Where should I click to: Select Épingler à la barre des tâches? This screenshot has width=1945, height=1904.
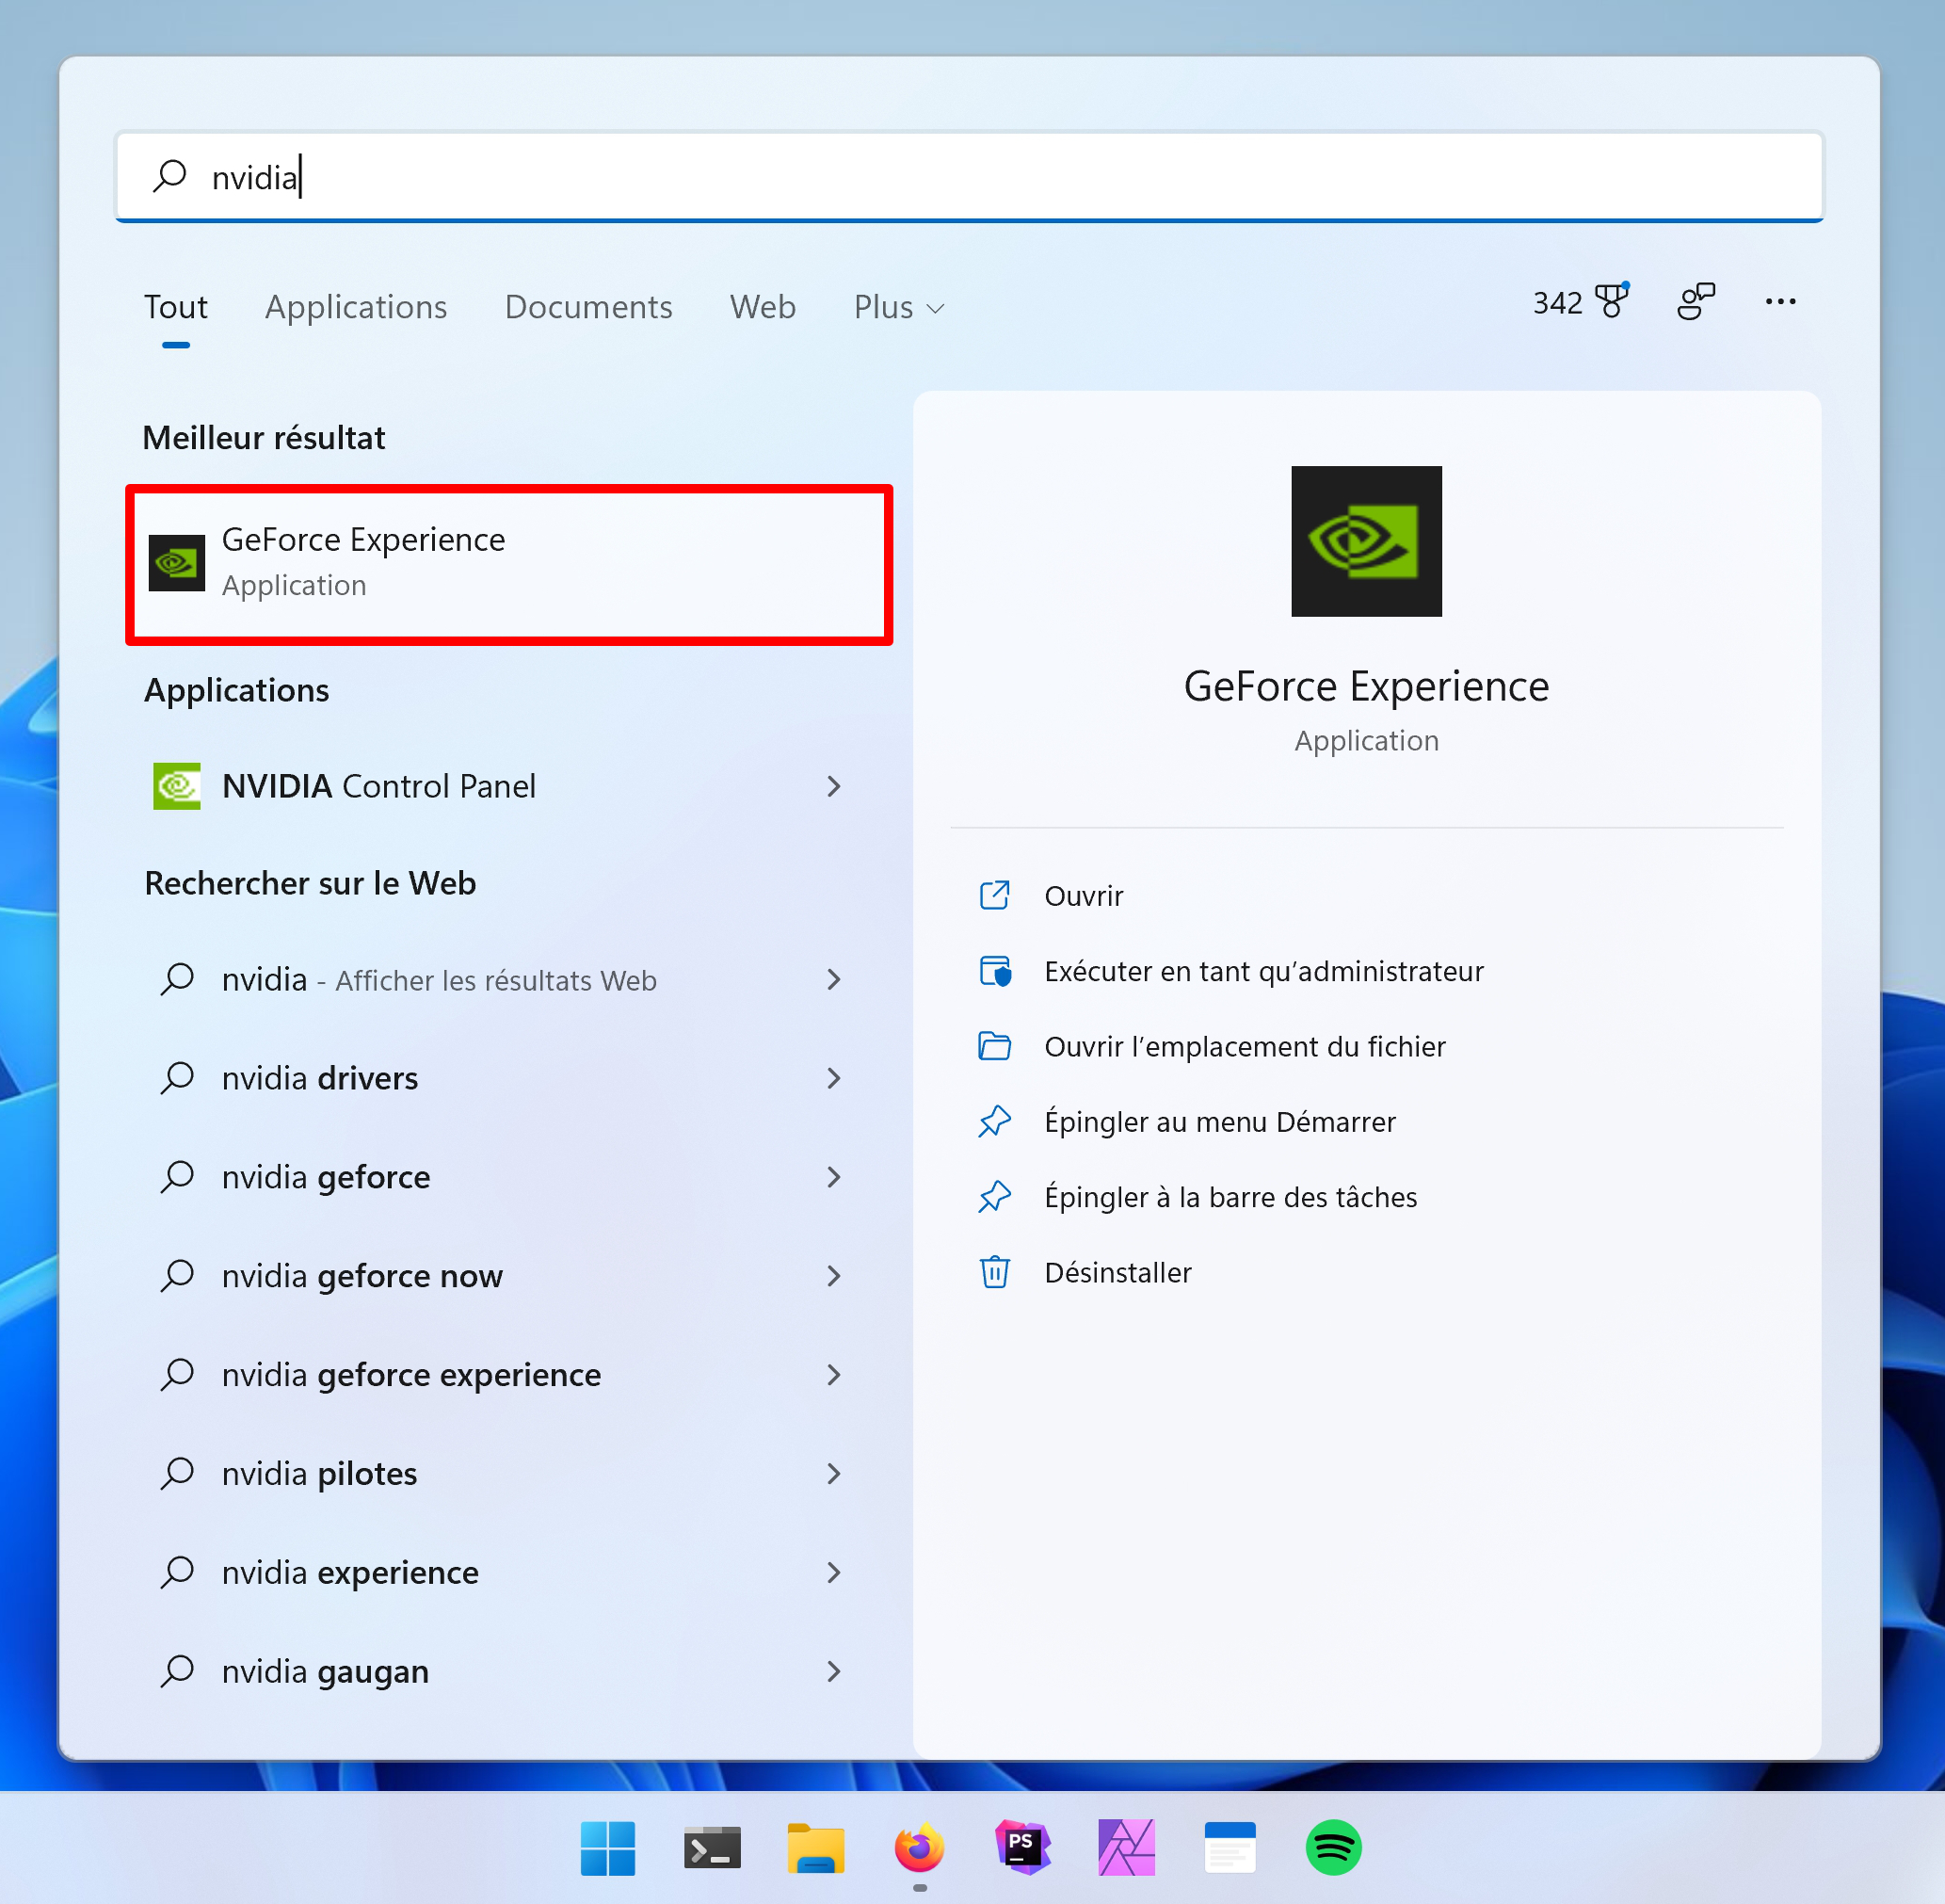(x=1231, y=1197)
